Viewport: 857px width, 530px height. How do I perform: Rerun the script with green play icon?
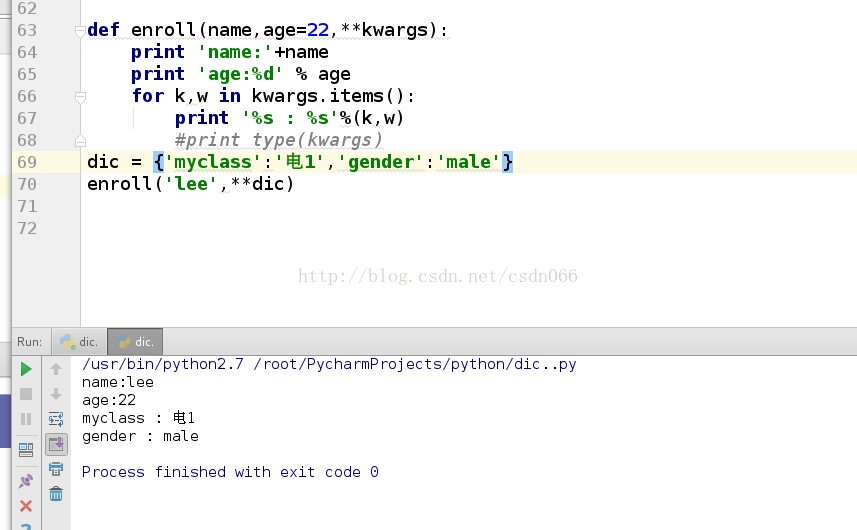pyautogui.click(x=26, y=369)
